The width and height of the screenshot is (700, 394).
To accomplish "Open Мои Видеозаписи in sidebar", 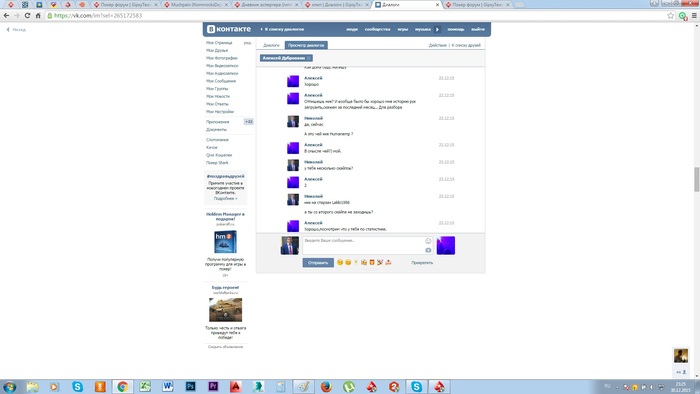I will click(x=222, y=66).
